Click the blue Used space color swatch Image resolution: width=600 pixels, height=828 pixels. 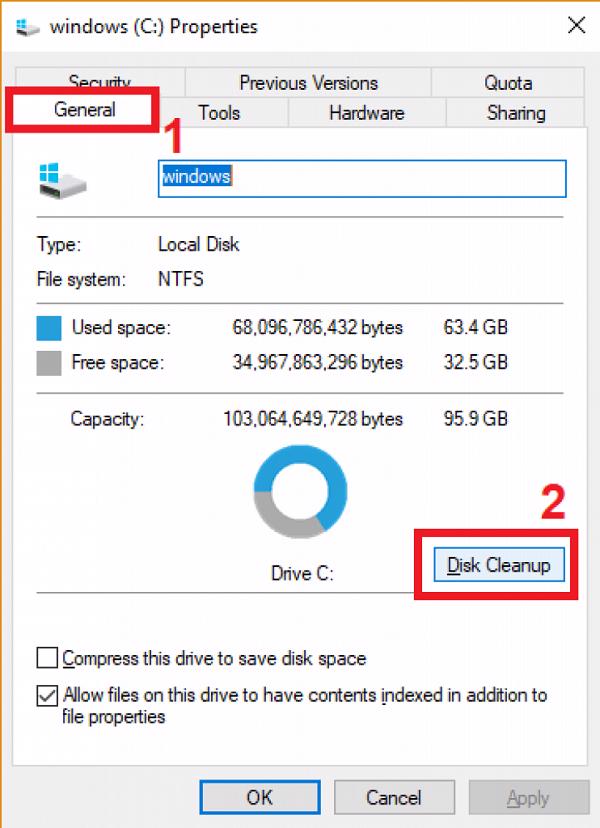(x=49, y=328)
